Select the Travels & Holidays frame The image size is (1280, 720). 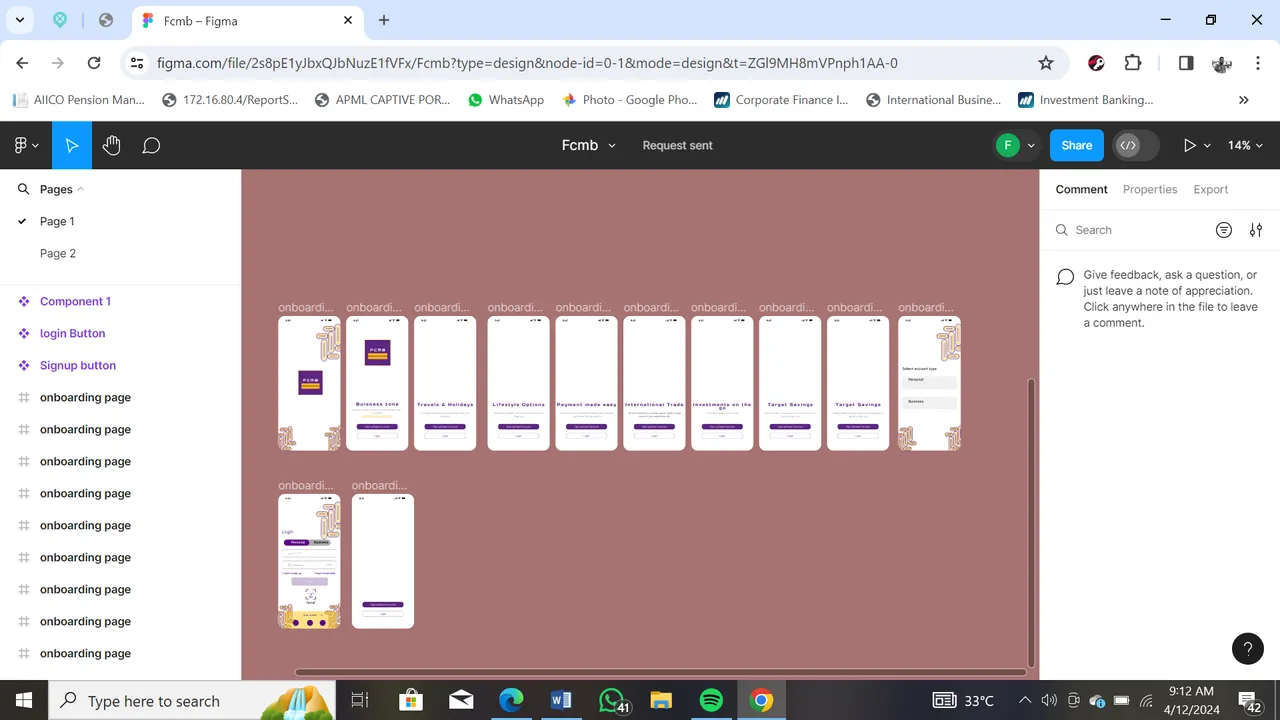445,383
